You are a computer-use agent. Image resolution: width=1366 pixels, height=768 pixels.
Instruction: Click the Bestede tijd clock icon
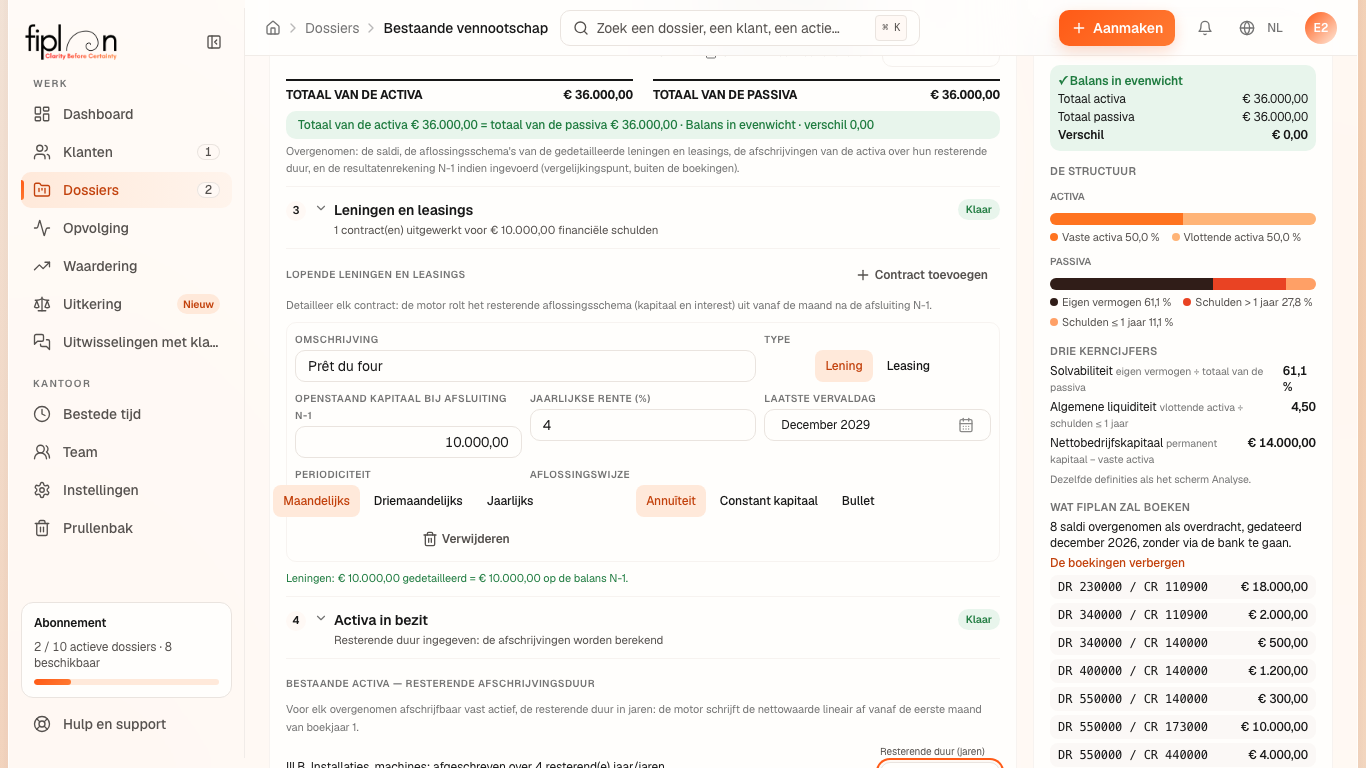pos(42,414)
